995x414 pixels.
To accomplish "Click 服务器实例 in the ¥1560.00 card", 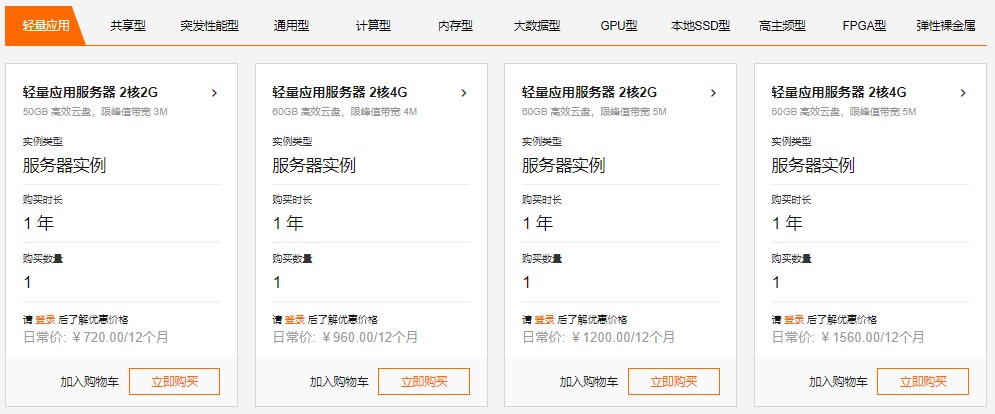I will 813,166.
